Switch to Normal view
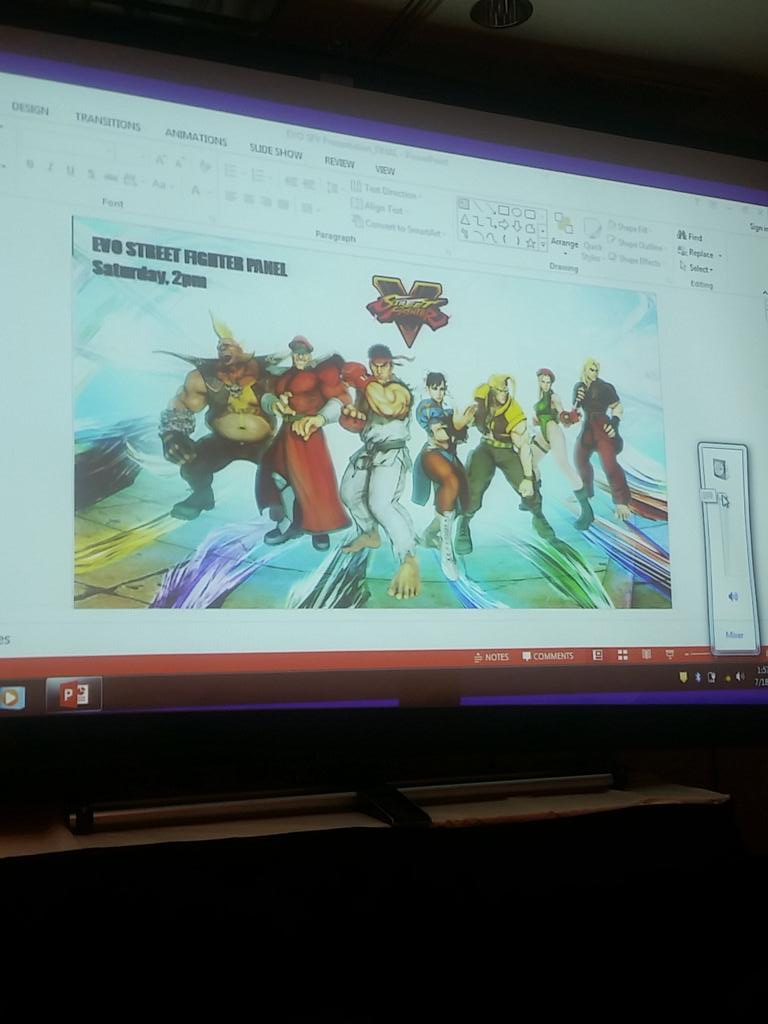Image resolution: width=768 pixels, height=1024 pixels. tap(597, 654)
